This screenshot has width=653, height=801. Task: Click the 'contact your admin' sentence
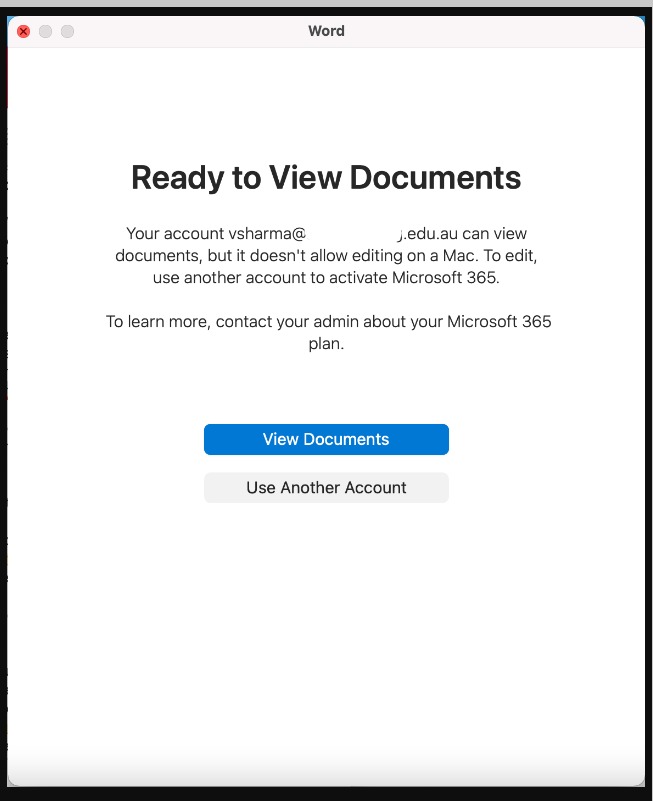(x=328, y=332)
